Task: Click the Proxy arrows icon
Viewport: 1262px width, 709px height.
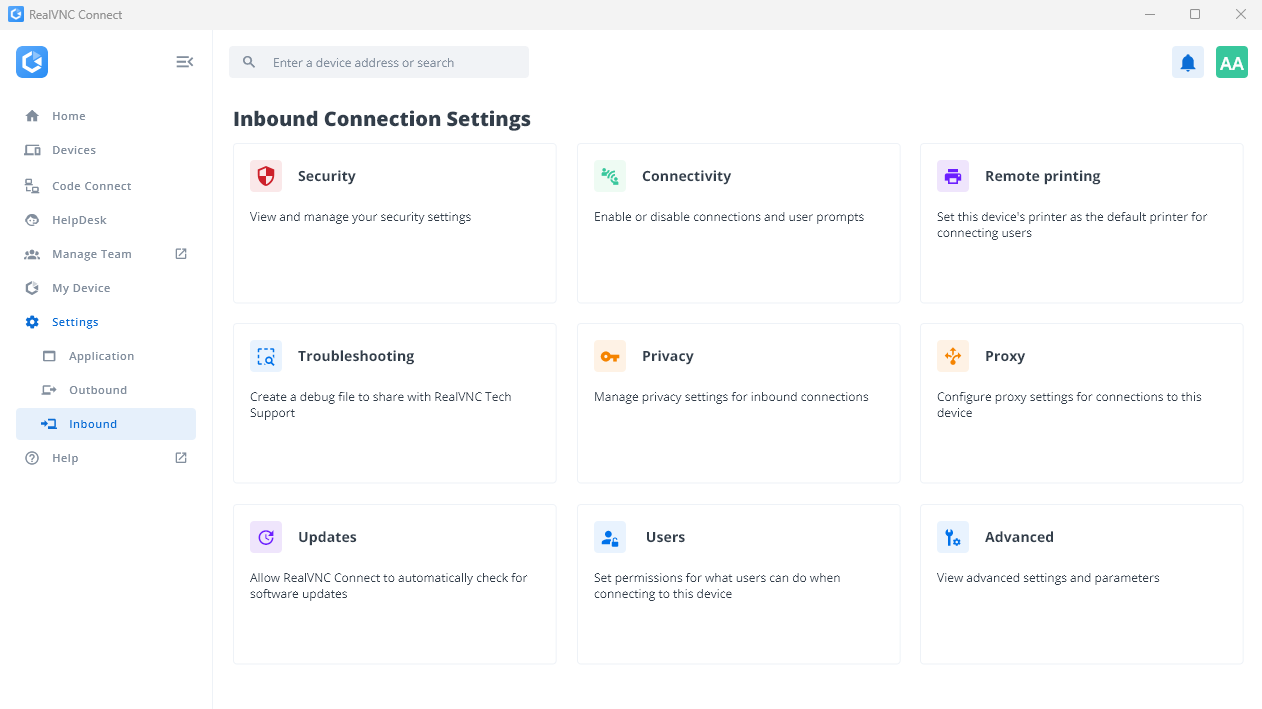Action: (x=953, y=356)
